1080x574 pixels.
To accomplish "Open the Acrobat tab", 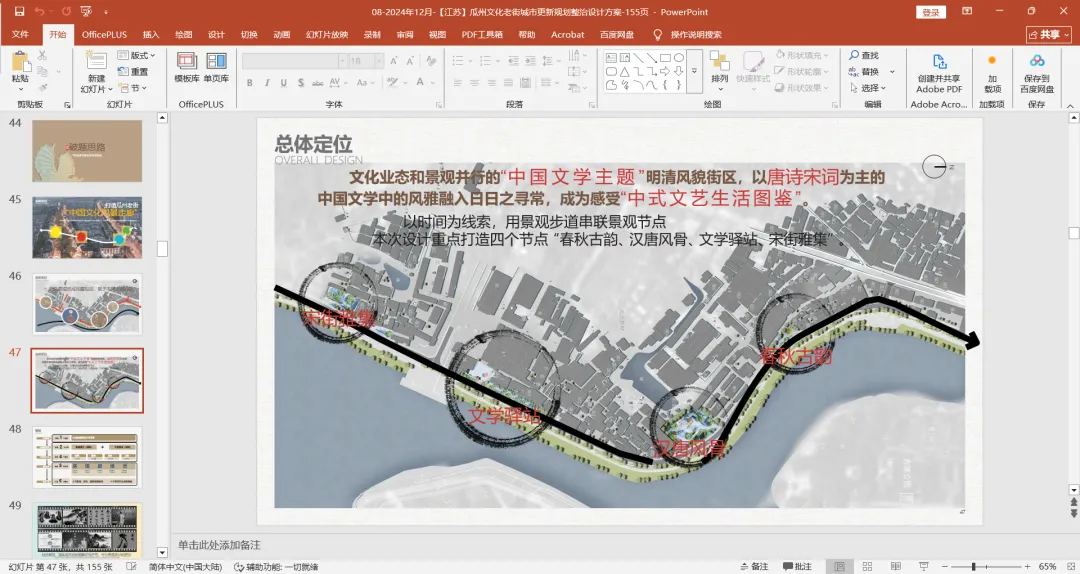I will click(x=568, y=34).
